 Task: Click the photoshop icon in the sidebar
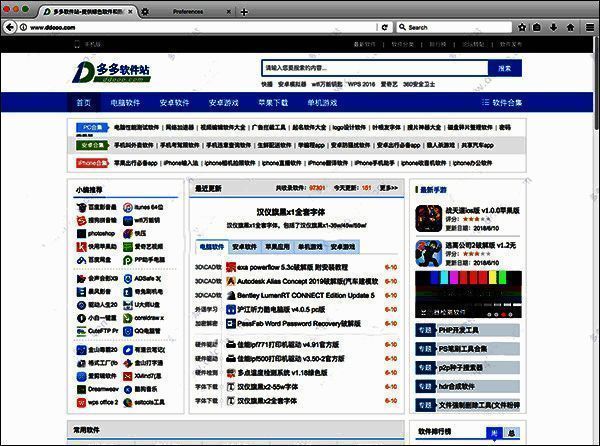[80, 233]
